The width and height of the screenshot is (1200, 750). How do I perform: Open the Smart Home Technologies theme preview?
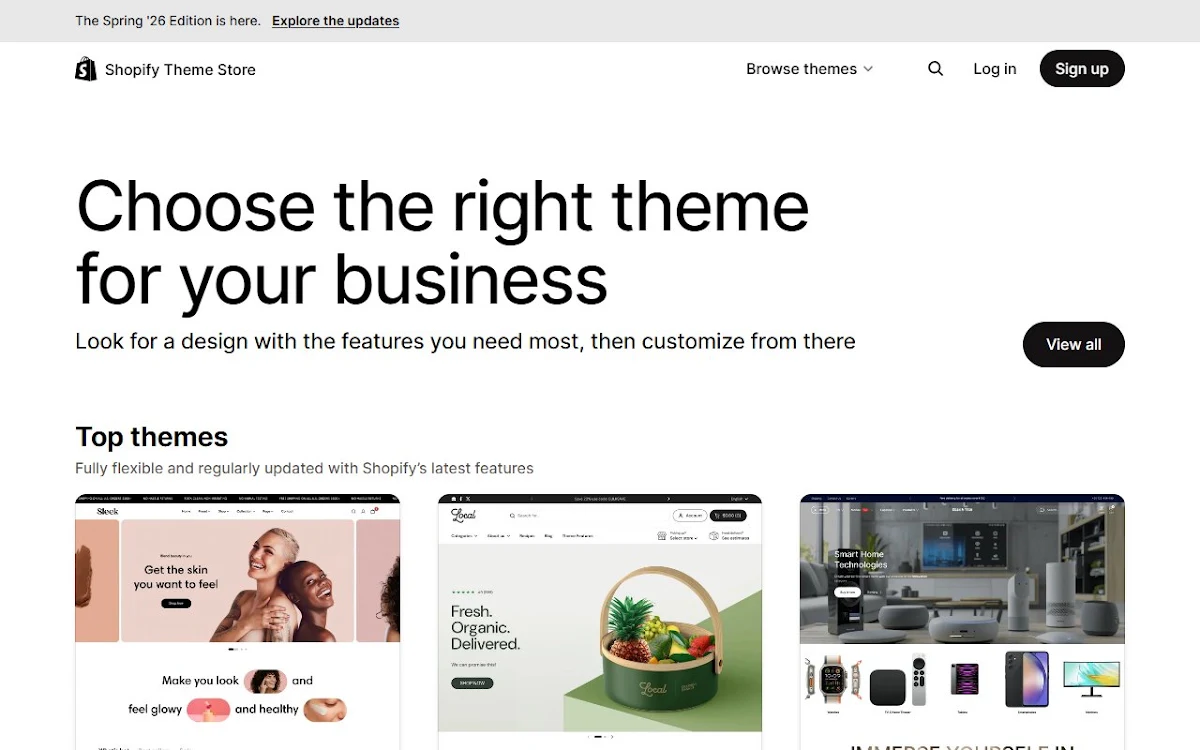click(x=962, y=622)
